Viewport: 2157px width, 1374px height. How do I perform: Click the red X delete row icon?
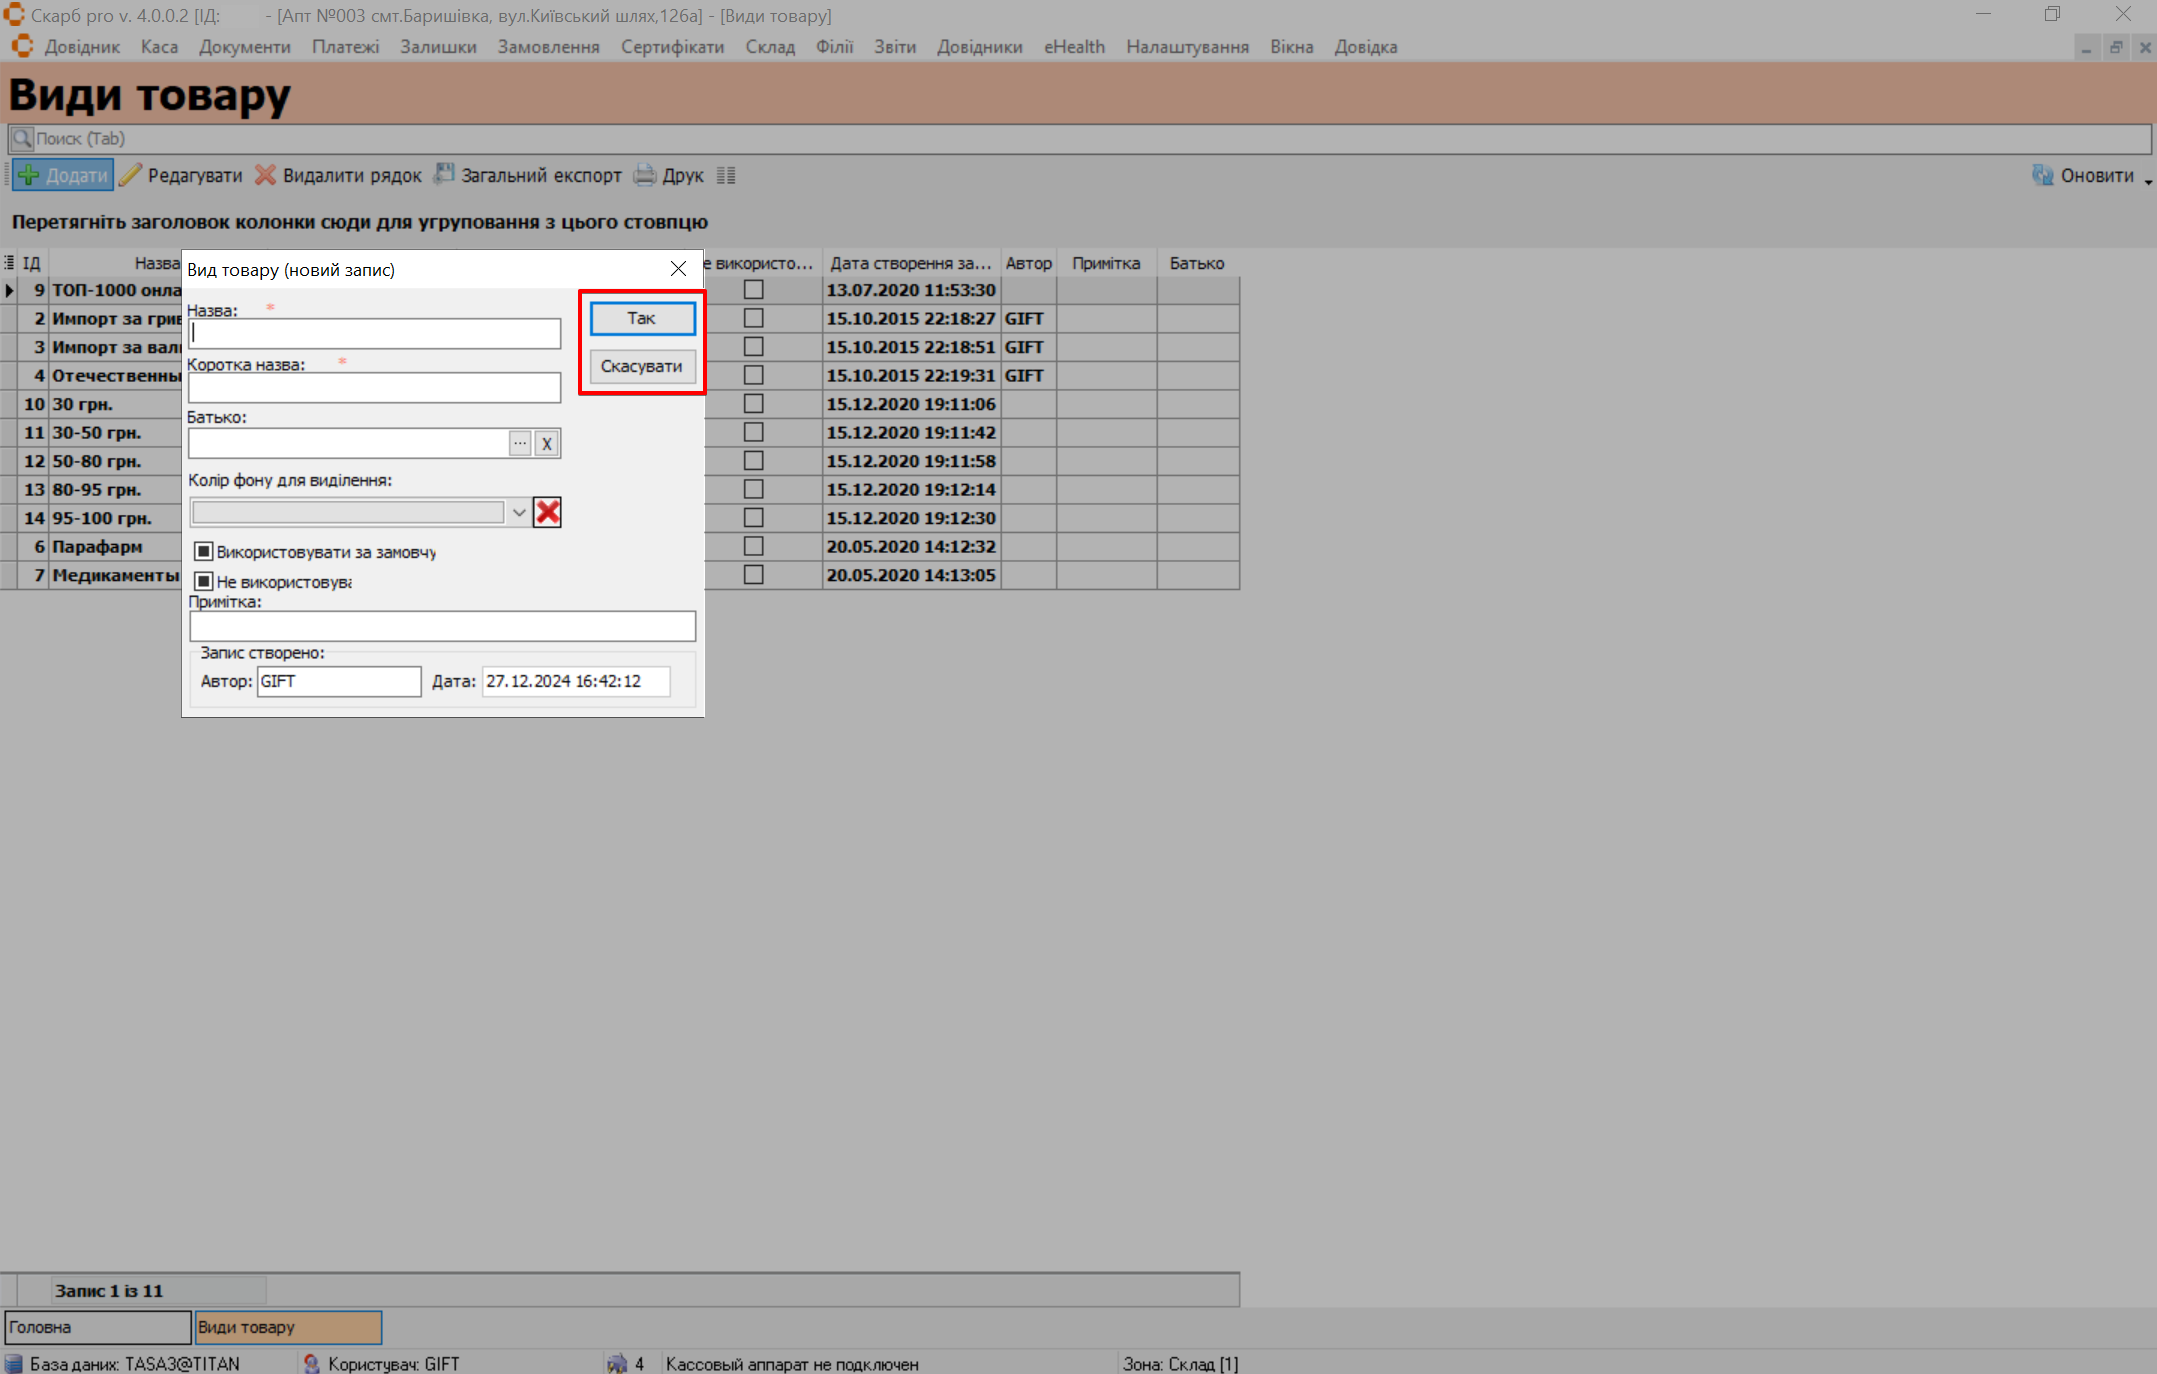pyautogui.click(x=265, y=175)
